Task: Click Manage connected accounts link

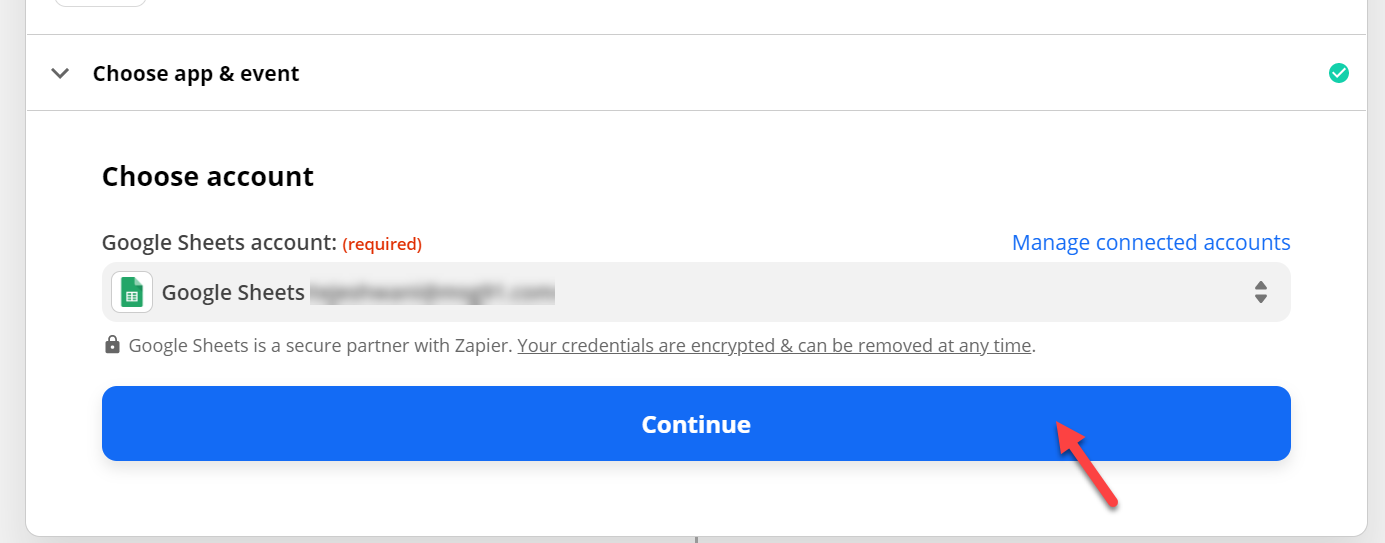Action: click(1151, 243)
